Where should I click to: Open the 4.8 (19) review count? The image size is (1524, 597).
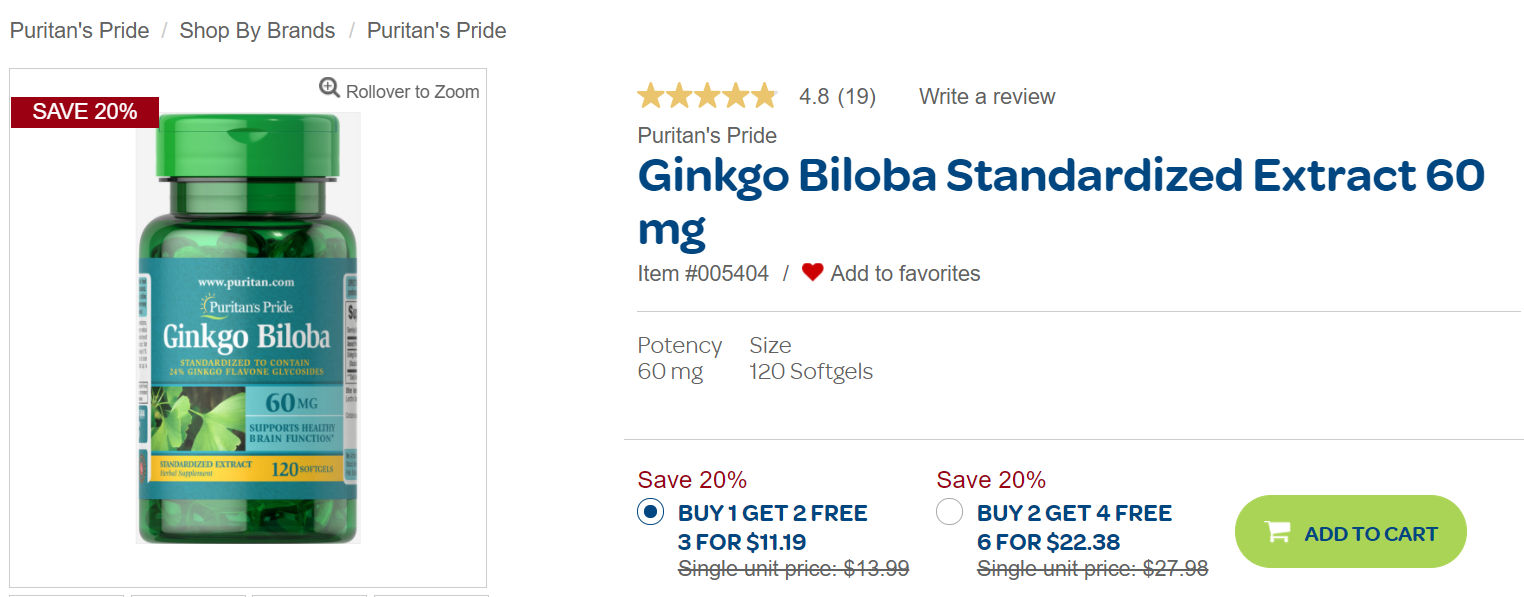pyautogui.click(x=837, y=96)
